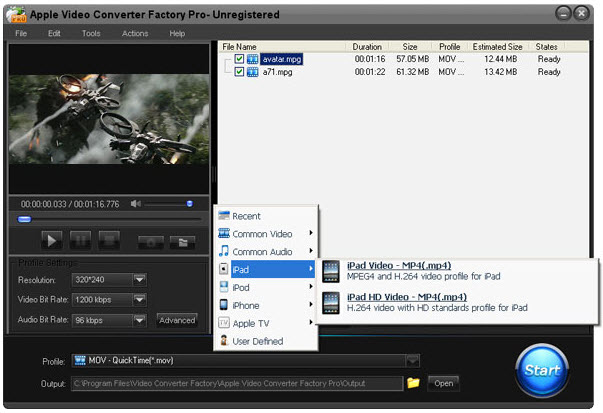Expand the Apple TV submenu arrow
603x413 pixels.
(311, 322)
